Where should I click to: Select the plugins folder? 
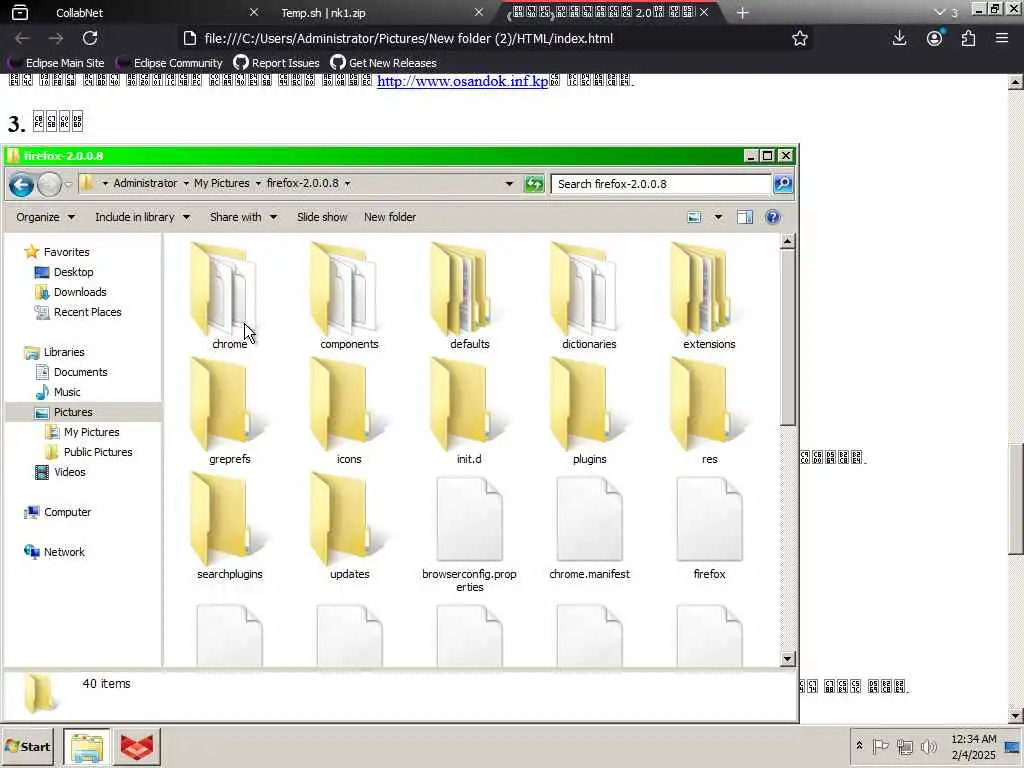click(x=589, y=410)
